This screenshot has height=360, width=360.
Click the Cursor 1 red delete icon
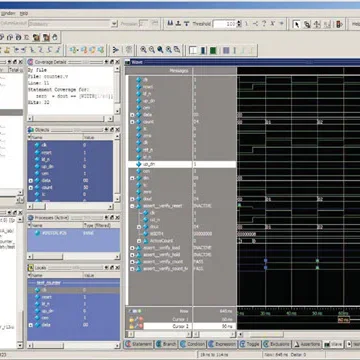(x=141, y=319)
